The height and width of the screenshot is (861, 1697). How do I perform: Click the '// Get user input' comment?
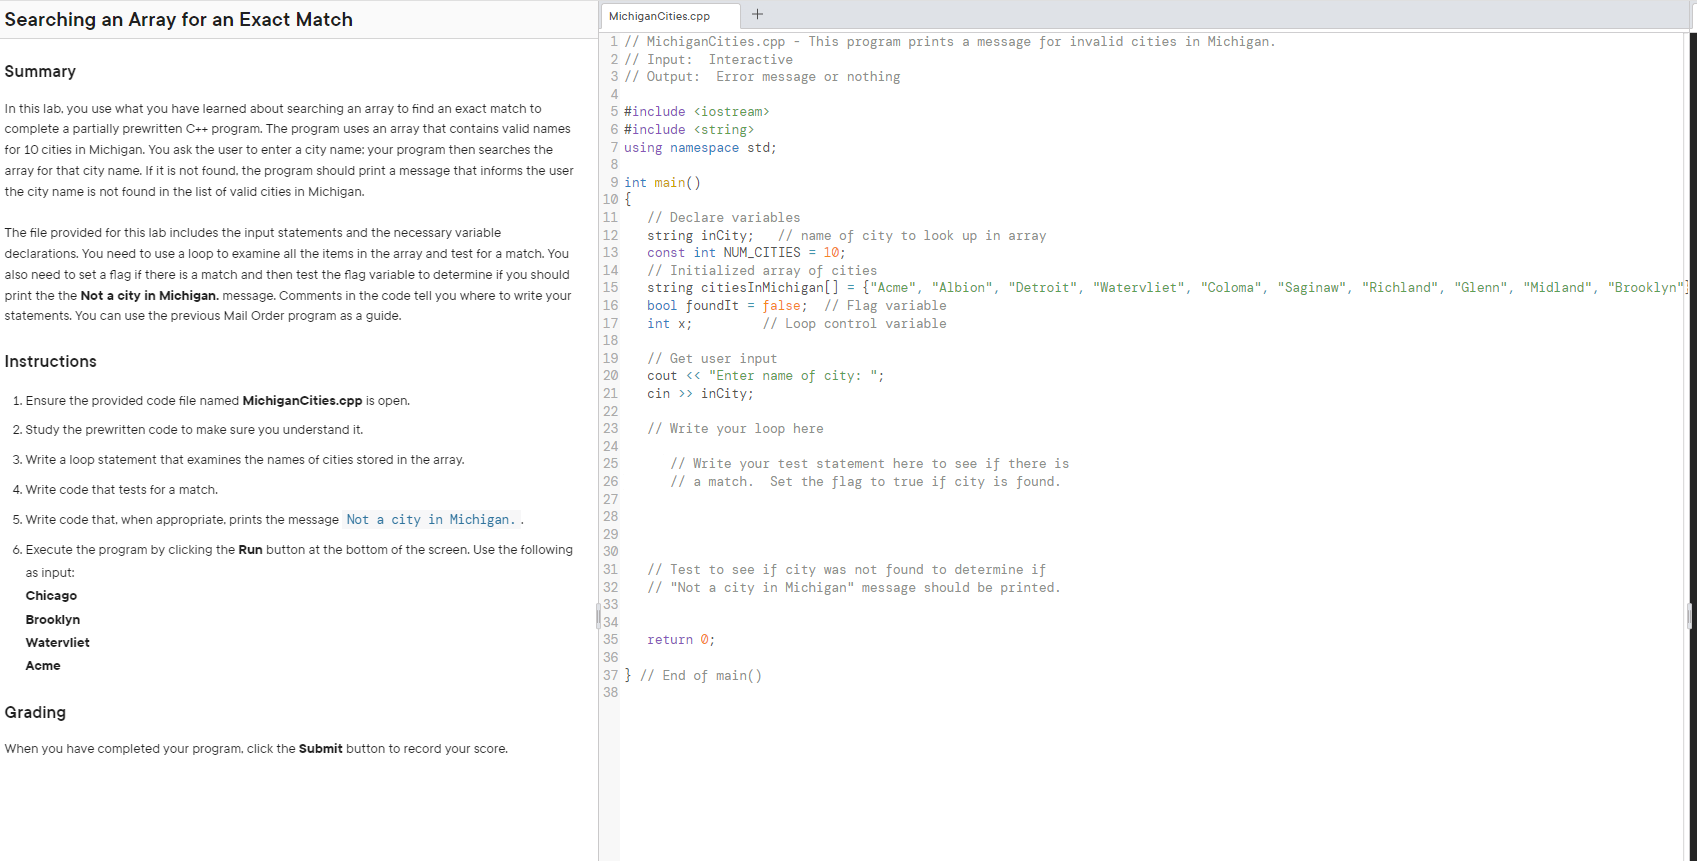pyautogui.click(x=712, y=359)
